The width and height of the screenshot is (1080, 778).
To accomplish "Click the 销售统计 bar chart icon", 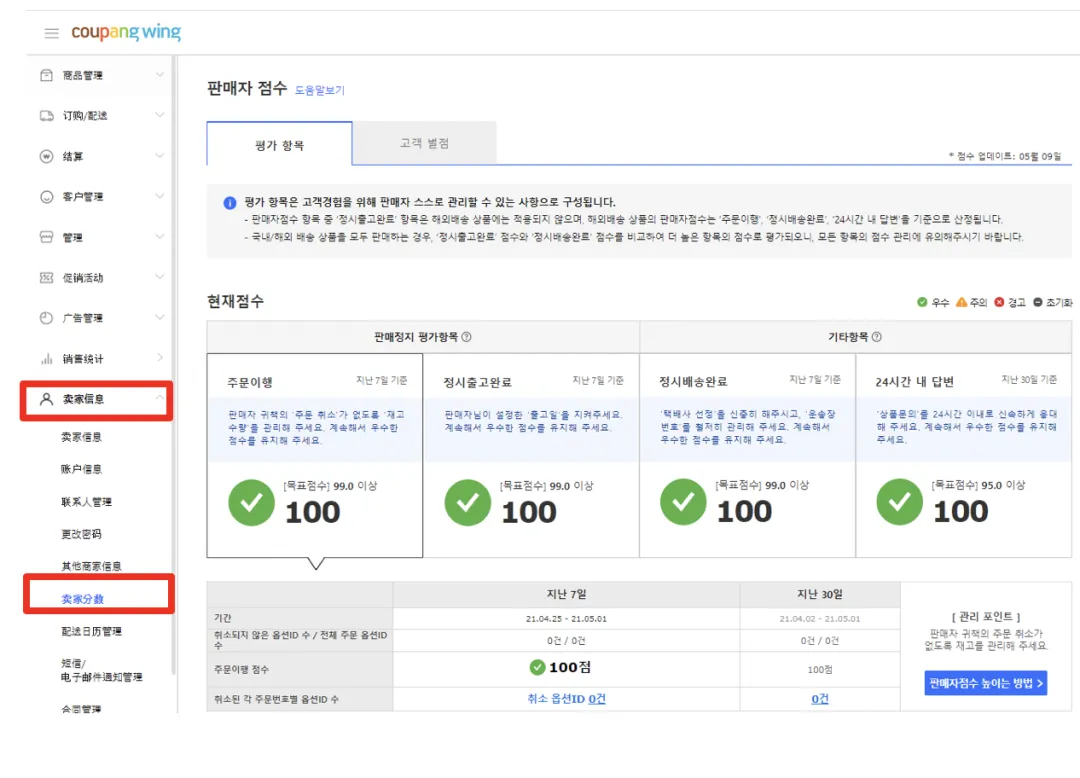I will point(46,359).
